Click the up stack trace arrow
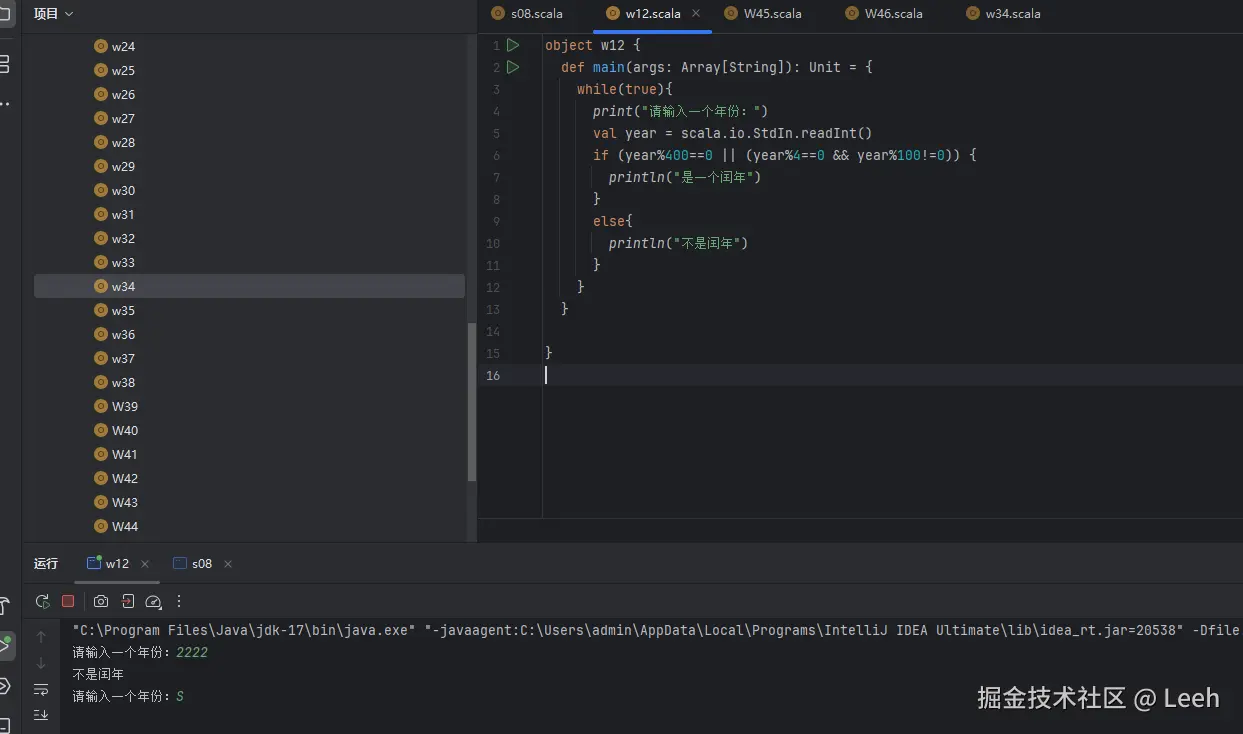1243x734 pixels. (41, 637)
